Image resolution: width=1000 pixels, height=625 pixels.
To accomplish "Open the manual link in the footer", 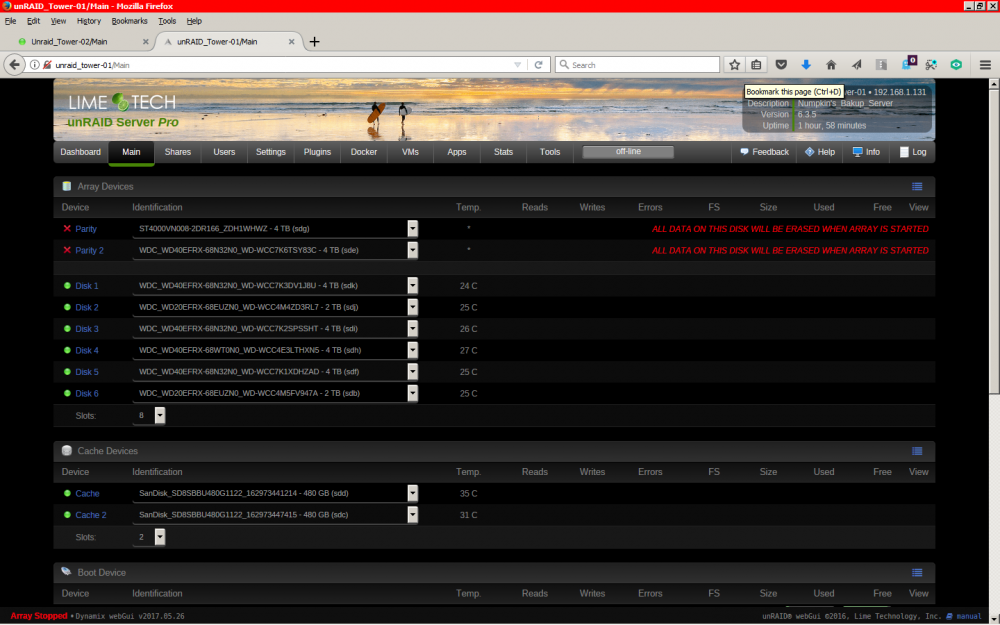I will (968, 616).
